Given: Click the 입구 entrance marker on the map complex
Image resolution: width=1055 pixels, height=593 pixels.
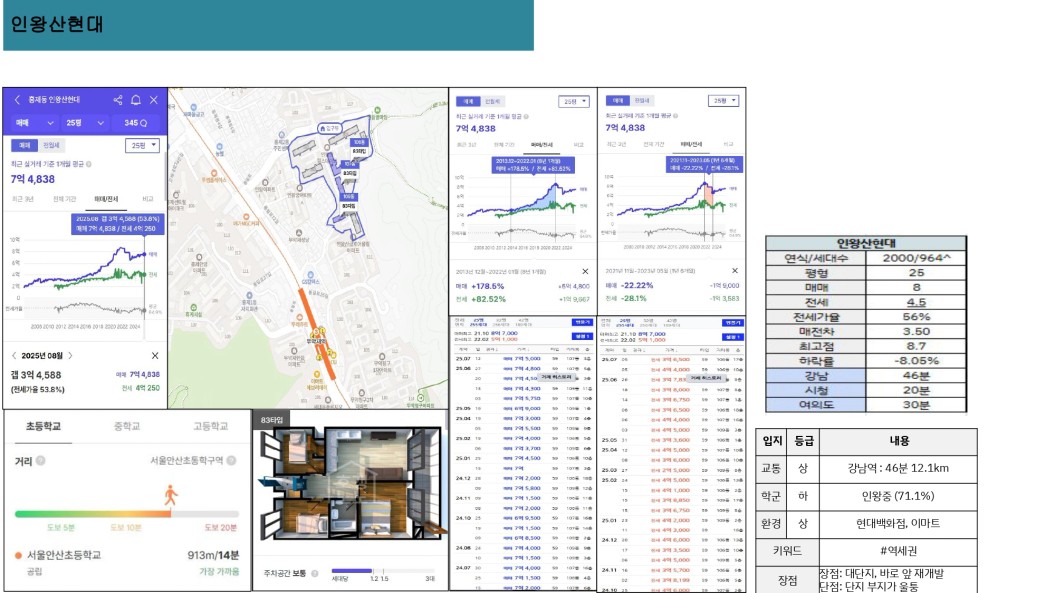Looking at the screenshot, I should click(x=330, y=128).
